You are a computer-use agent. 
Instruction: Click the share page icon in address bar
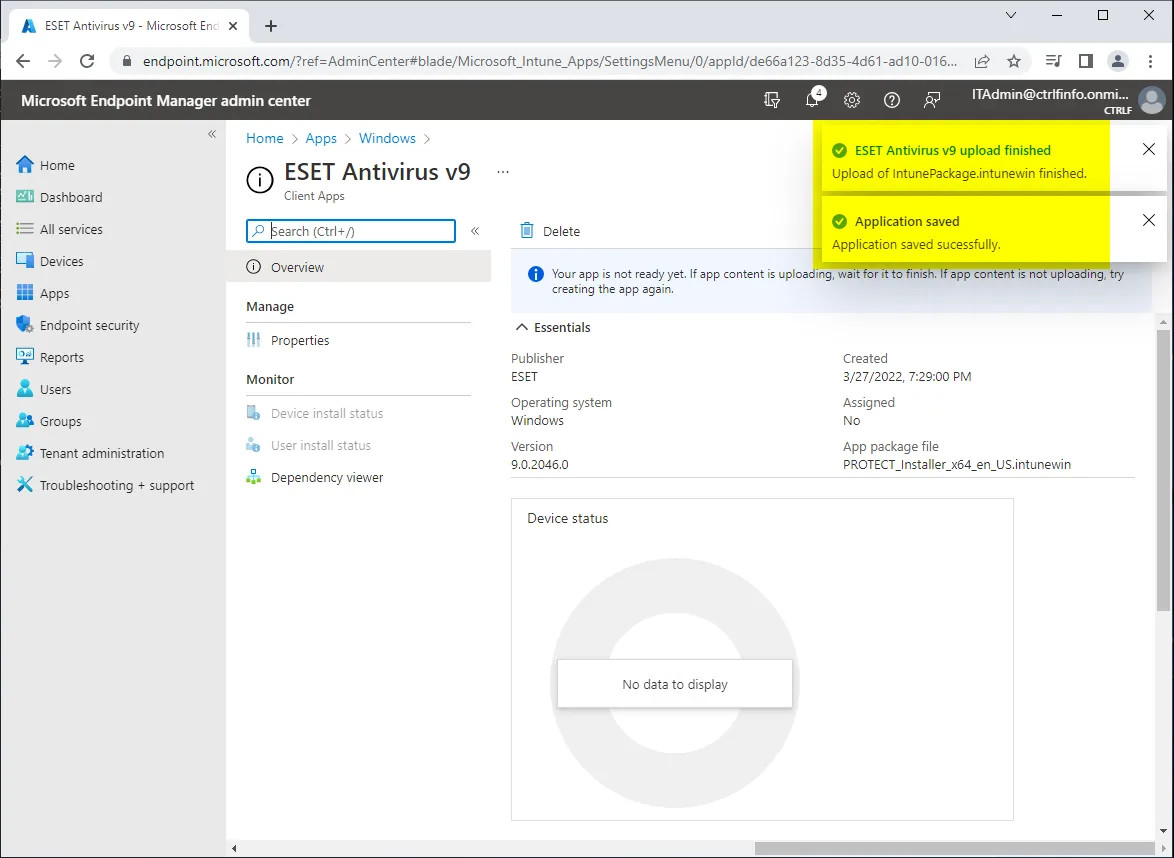[x=982, y=61]
